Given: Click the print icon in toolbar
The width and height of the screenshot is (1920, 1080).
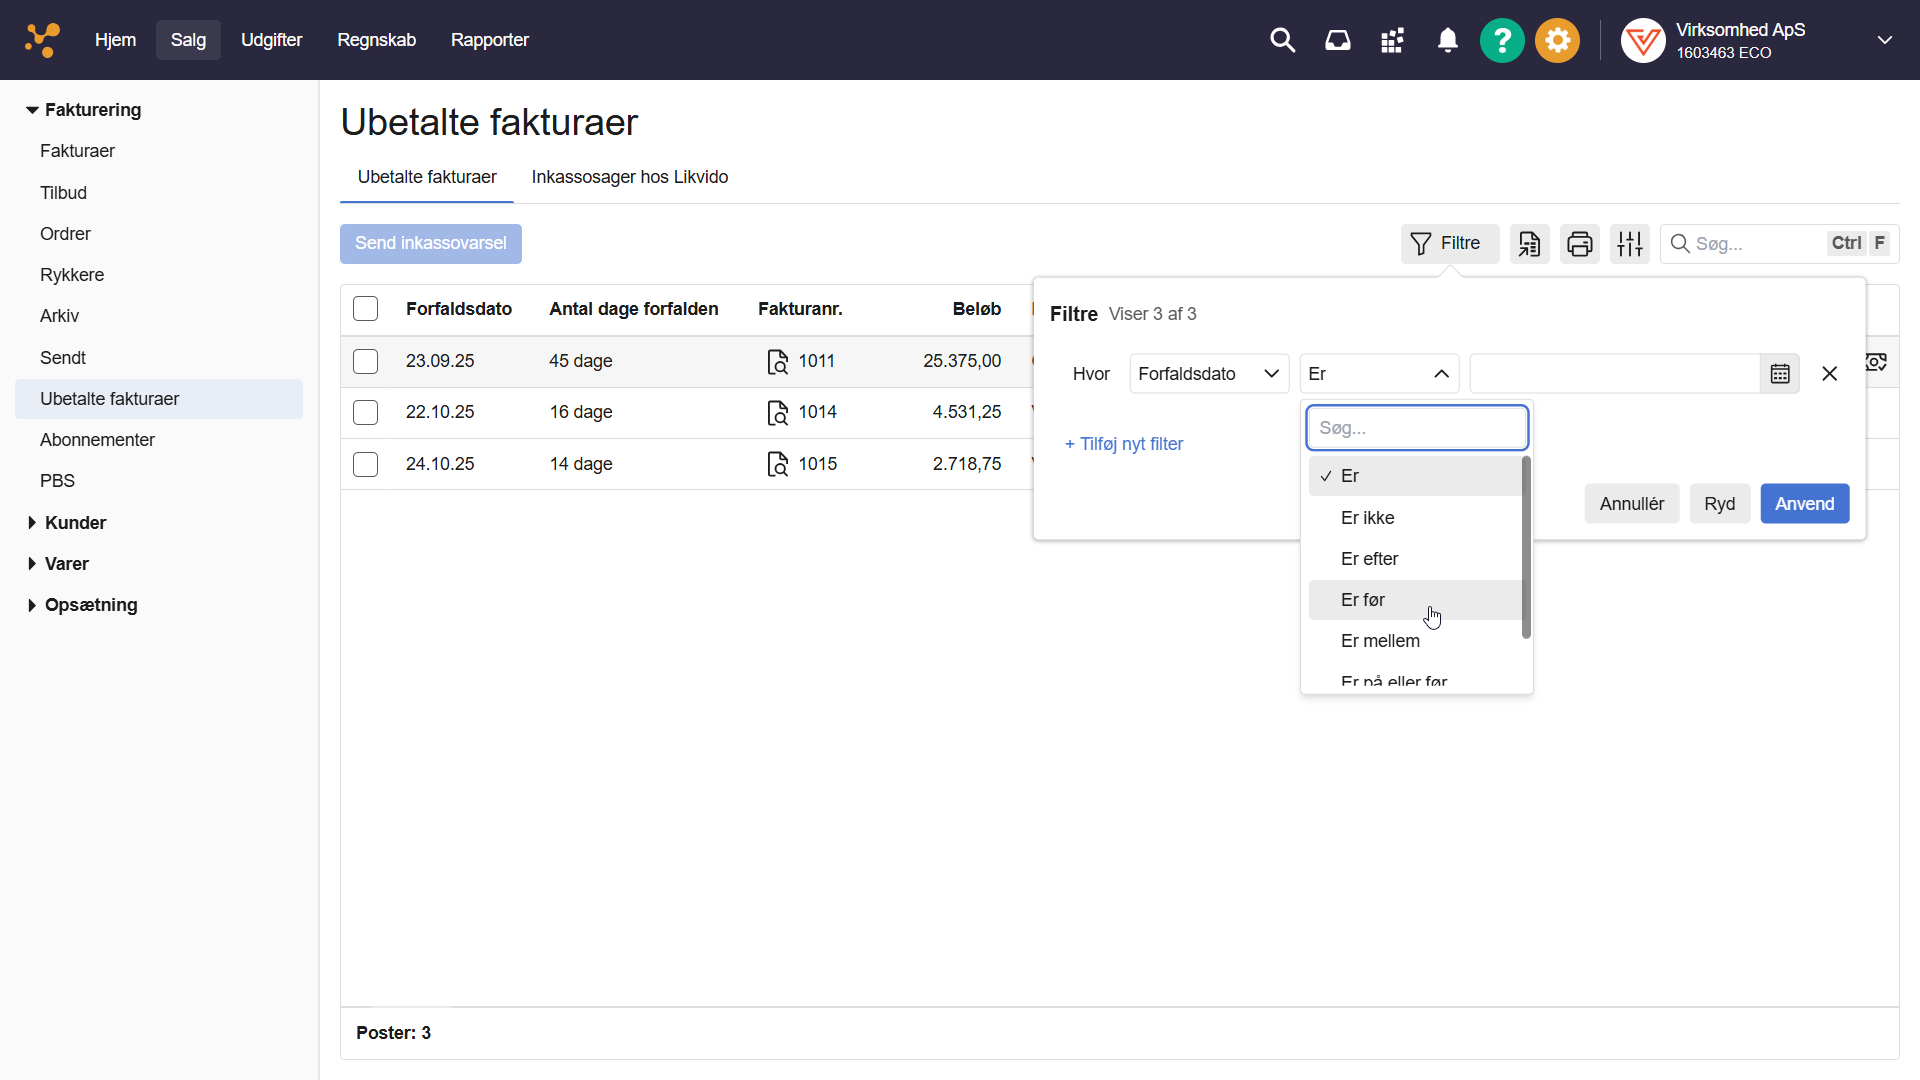Looking at the screenshot, I should pyautogui.click(x=1579, y=244).
